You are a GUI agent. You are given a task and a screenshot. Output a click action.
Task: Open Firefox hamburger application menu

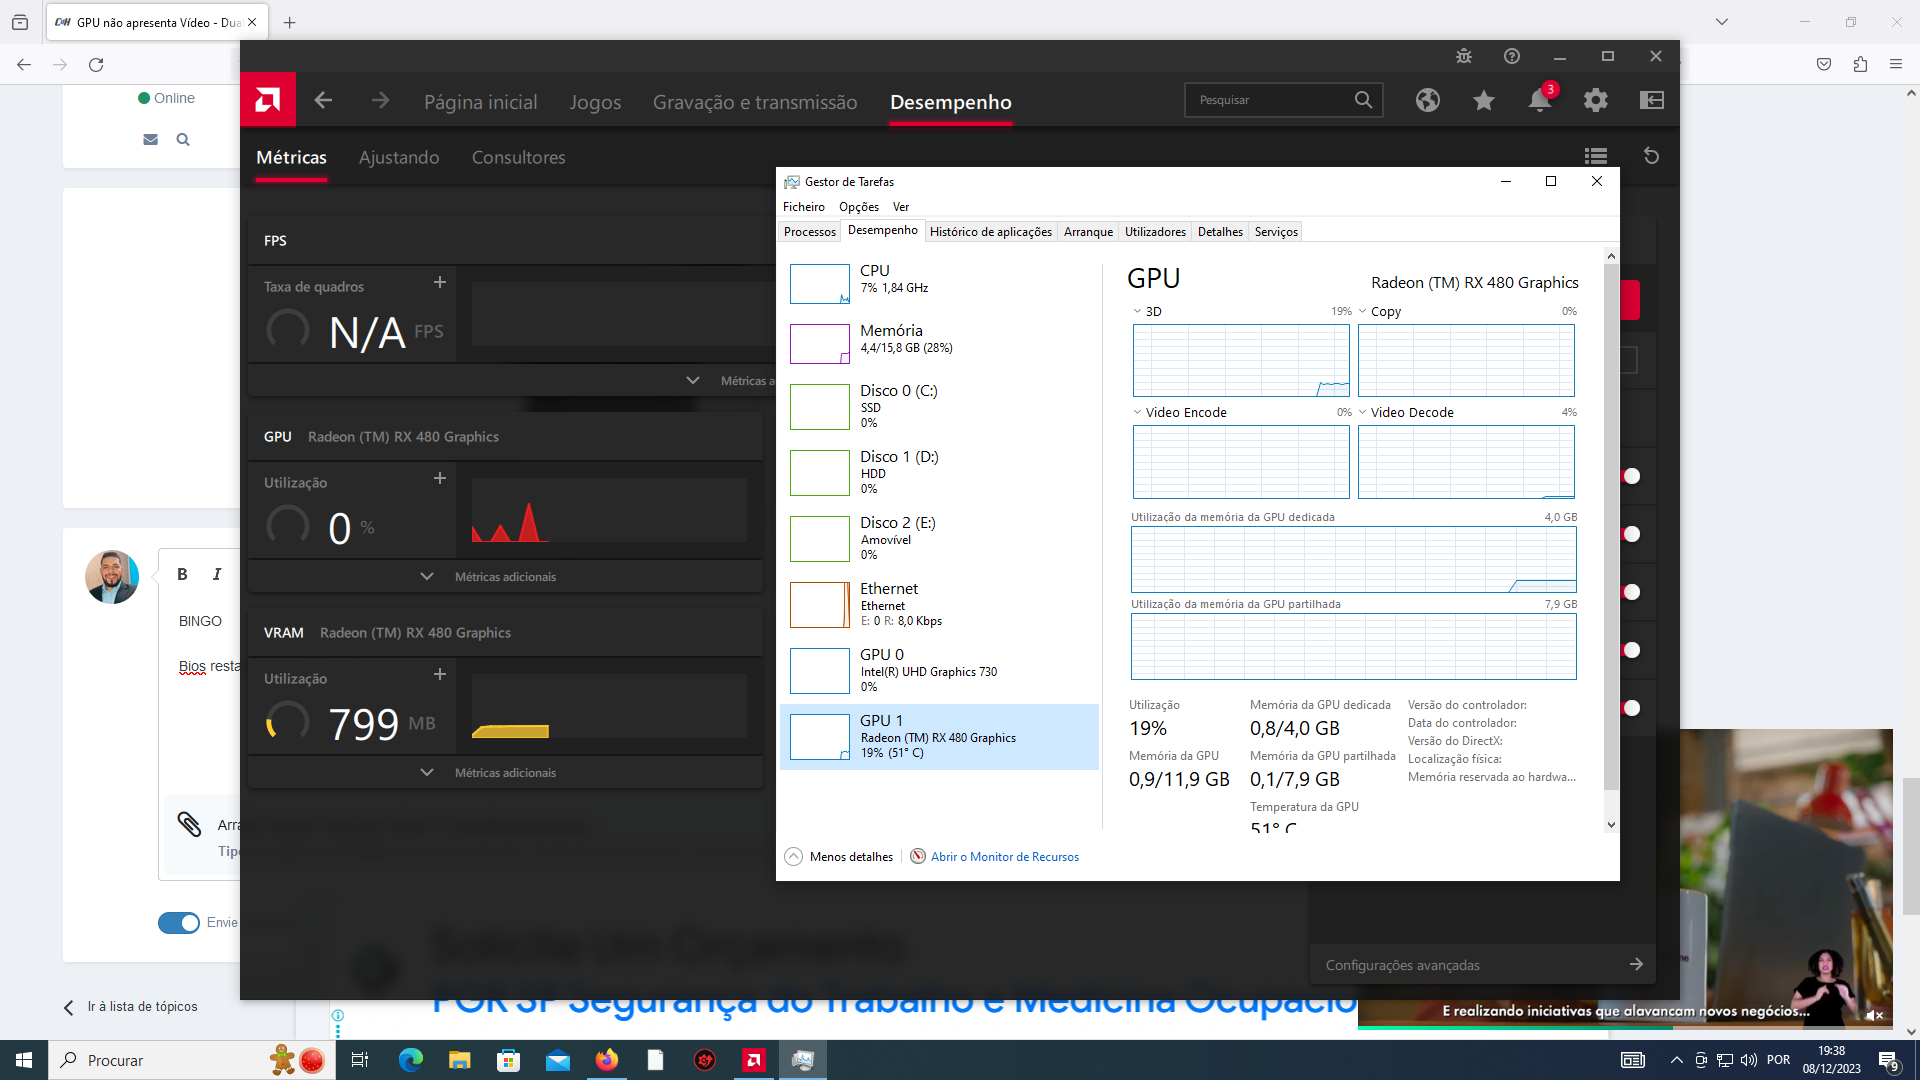coord(1896,64)
